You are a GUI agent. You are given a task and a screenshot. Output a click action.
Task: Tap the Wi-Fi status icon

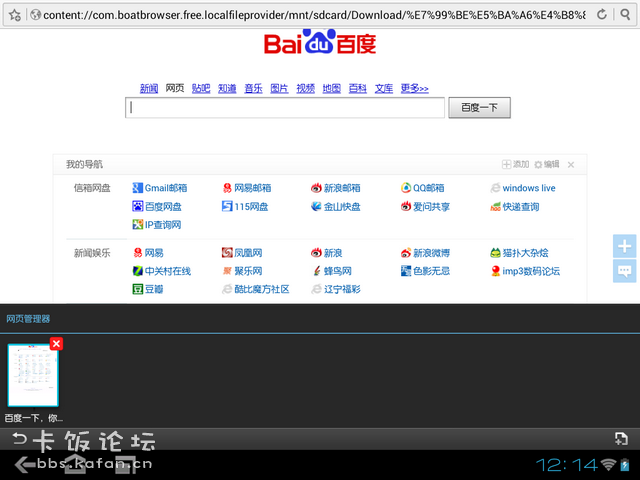(609, 465)
